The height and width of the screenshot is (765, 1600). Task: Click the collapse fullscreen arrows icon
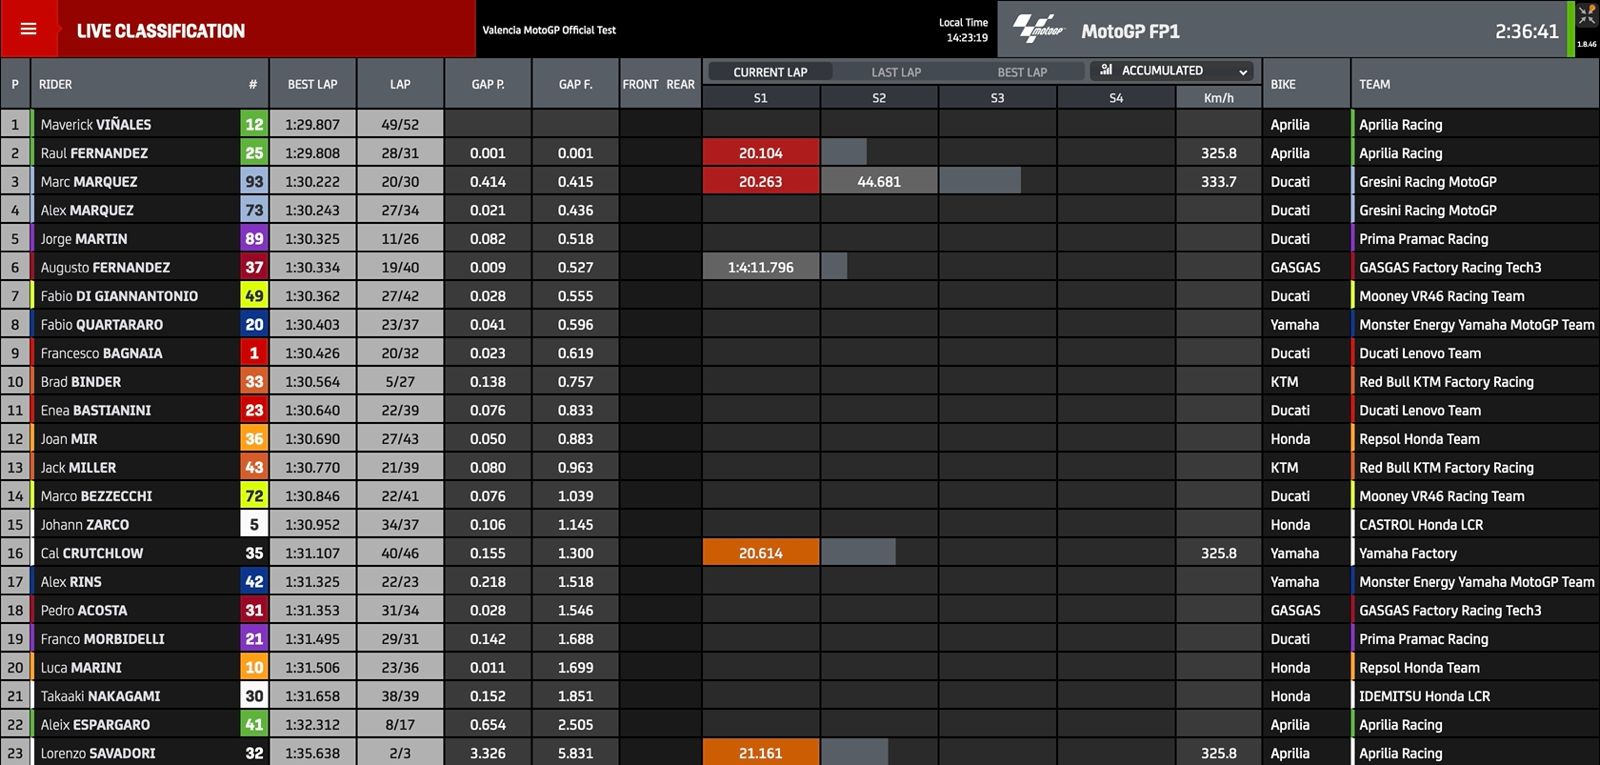click(1587, 15)
